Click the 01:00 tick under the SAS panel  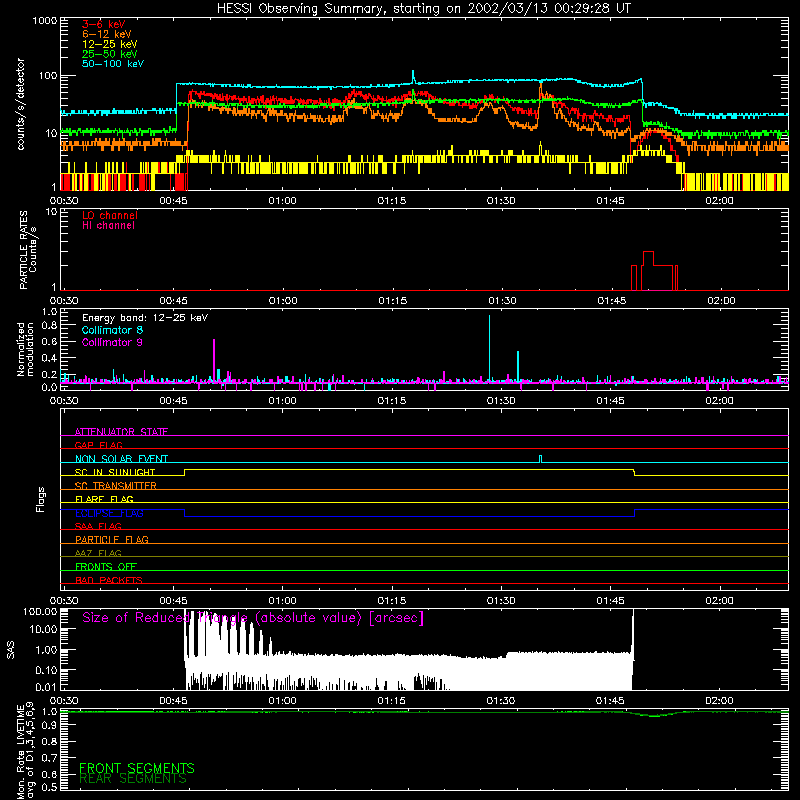282,701
